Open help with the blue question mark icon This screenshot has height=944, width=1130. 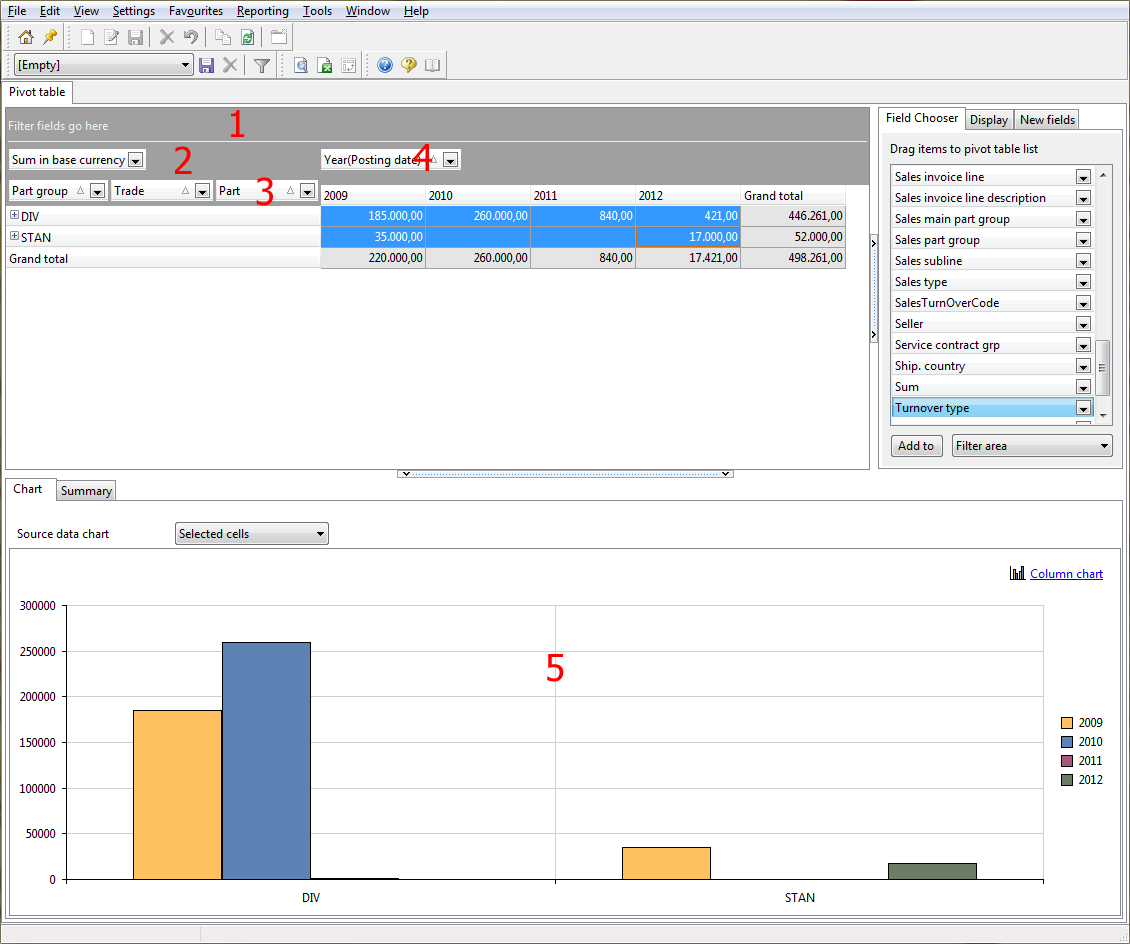point(384,65)
